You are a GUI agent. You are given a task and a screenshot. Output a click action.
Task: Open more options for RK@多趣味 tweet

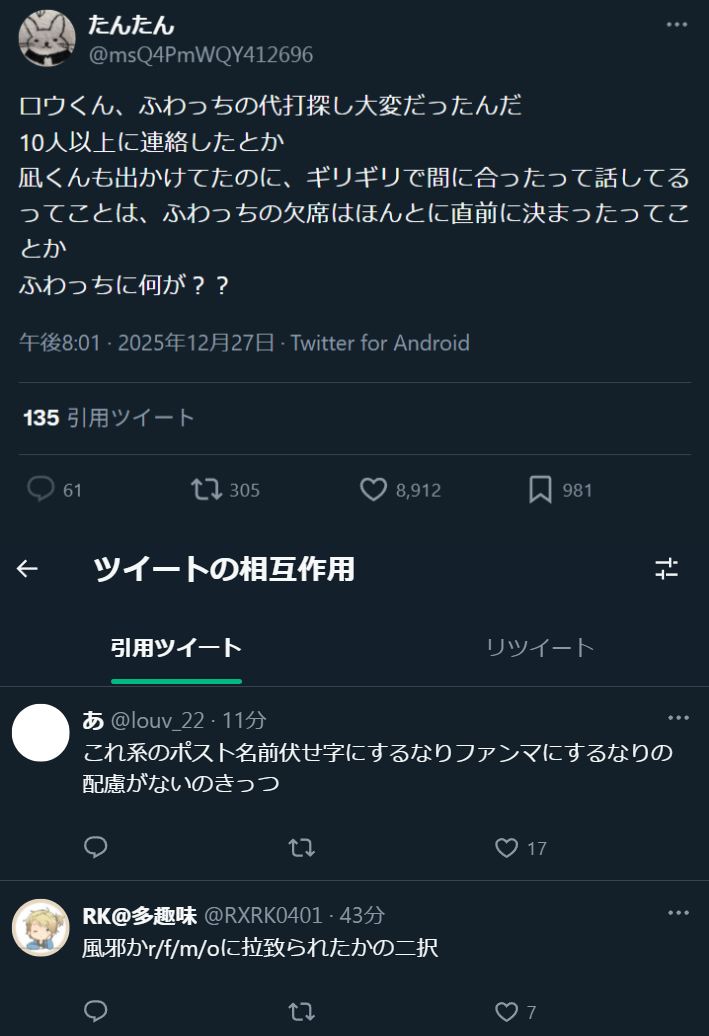point(678,913)
